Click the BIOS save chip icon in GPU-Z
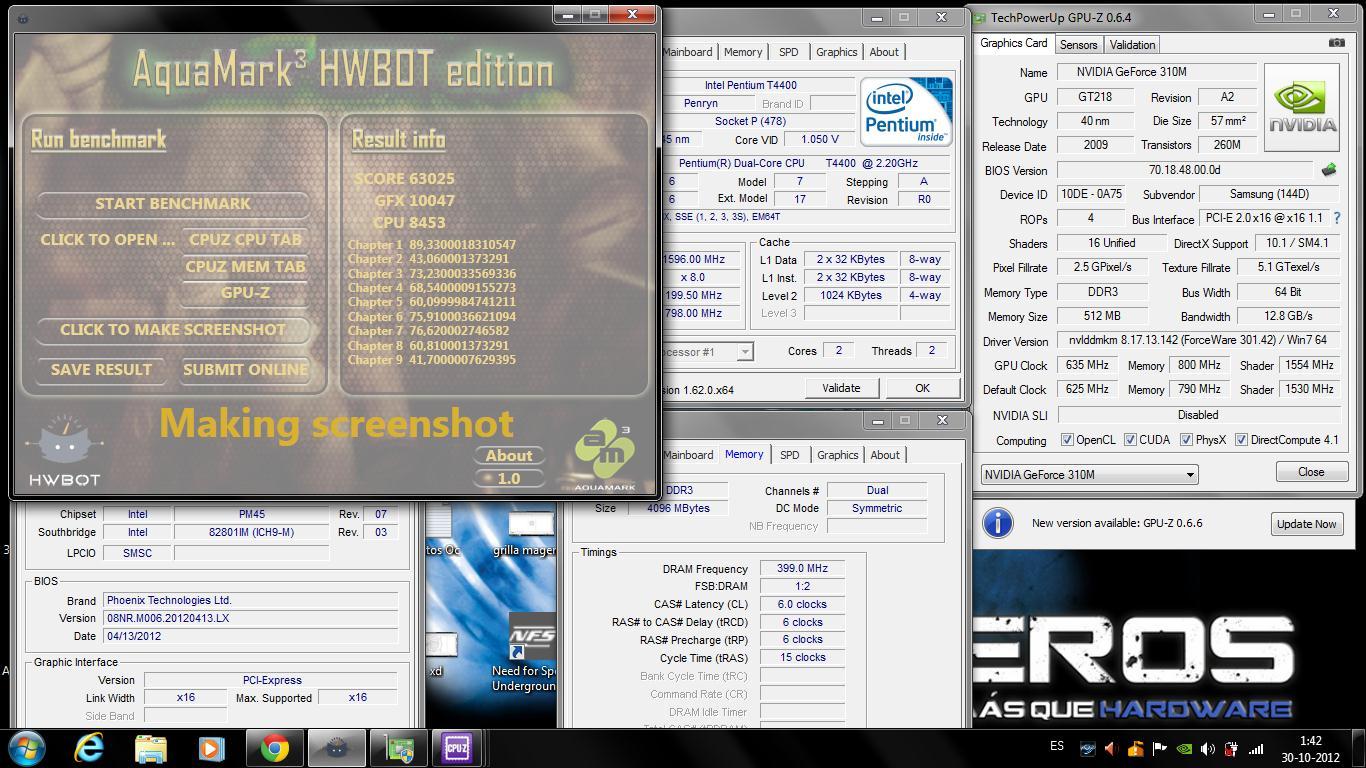This screenshot has height=768, width=1366. coord(1329,170)
